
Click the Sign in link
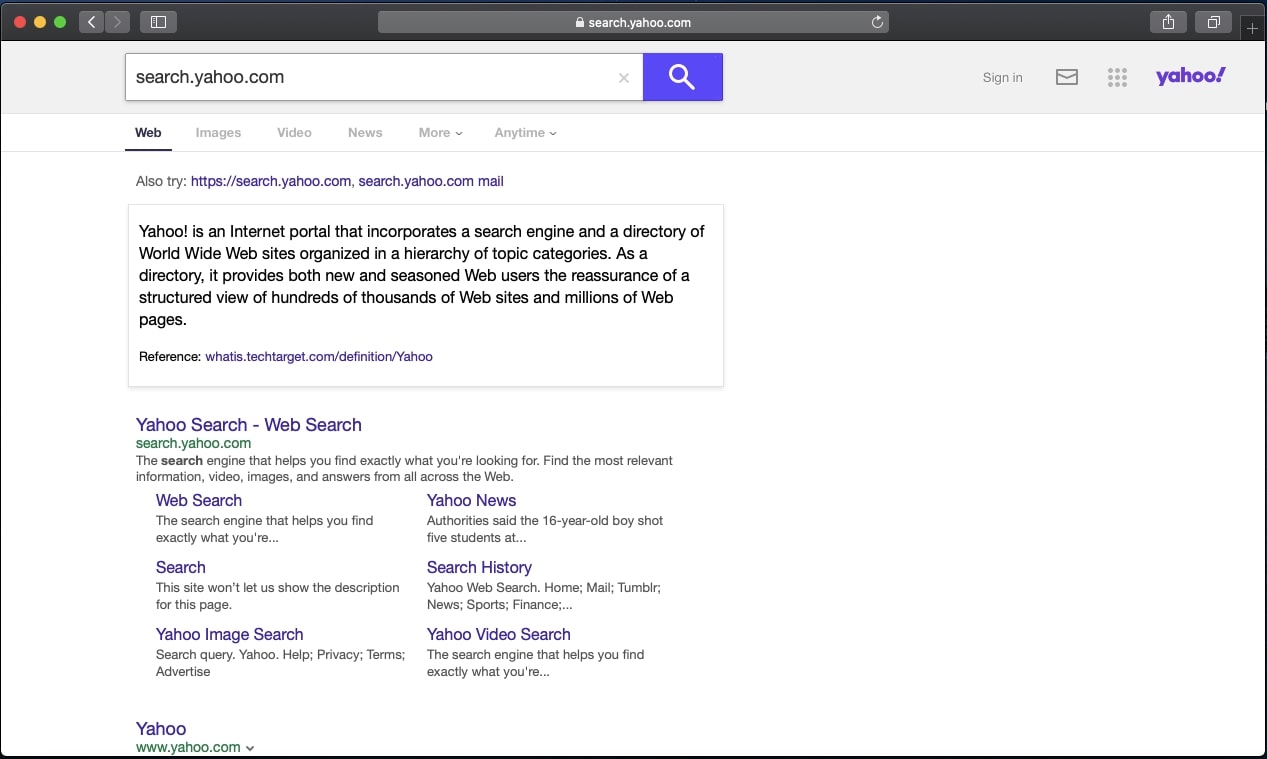coord(1002,77)
